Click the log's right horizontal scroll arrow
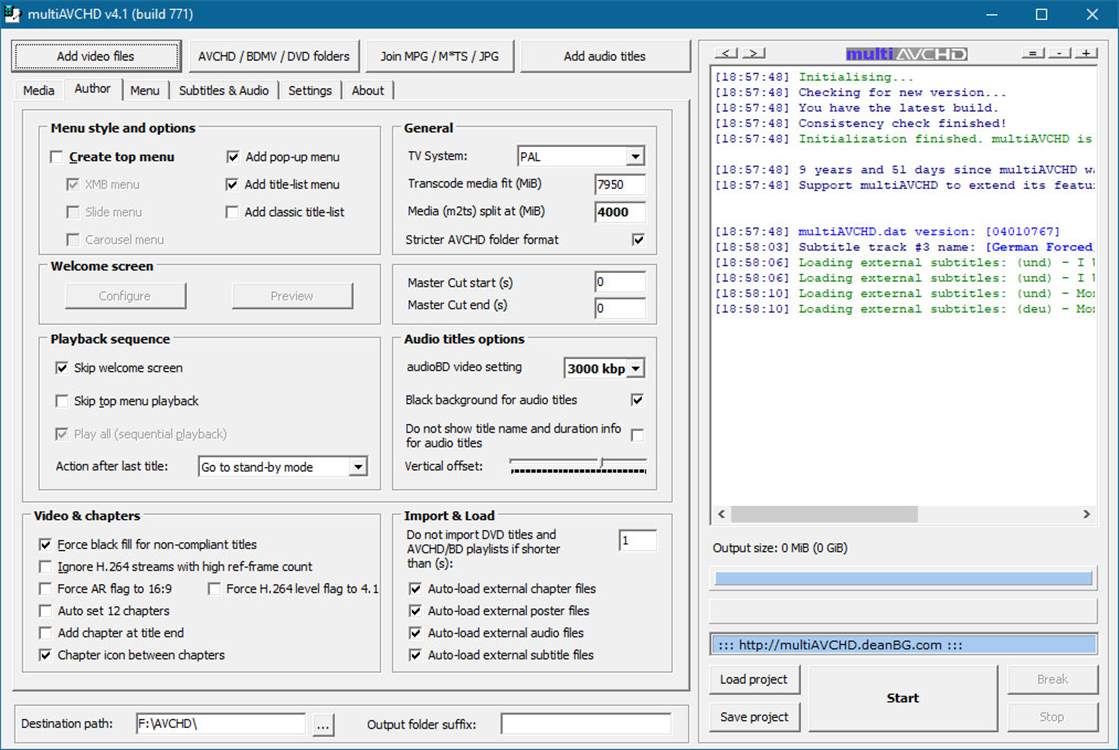1119x750 pixels. pos(1086,514)
